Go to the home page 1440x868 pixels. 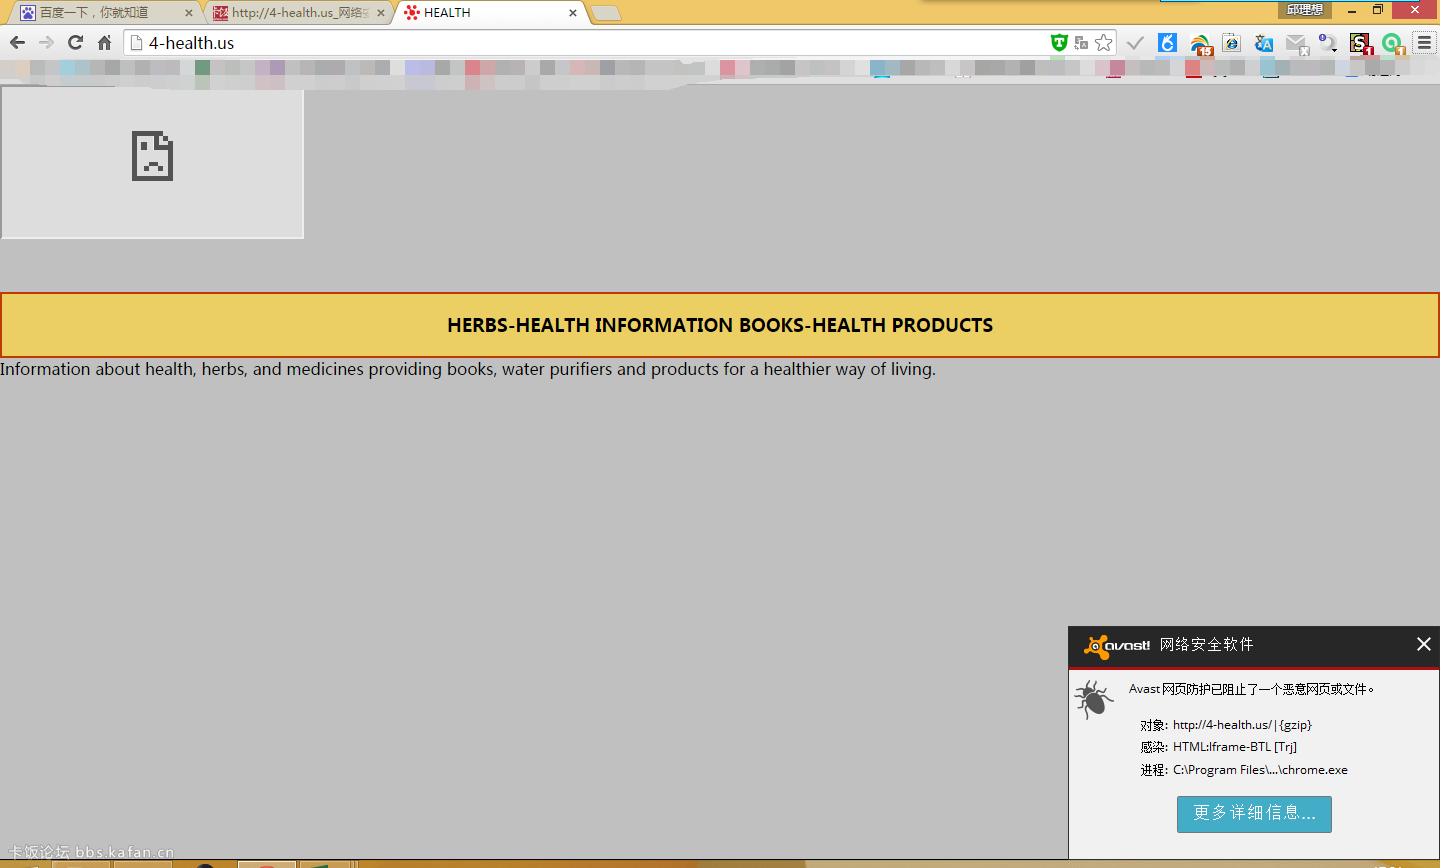tap(104, 43)
